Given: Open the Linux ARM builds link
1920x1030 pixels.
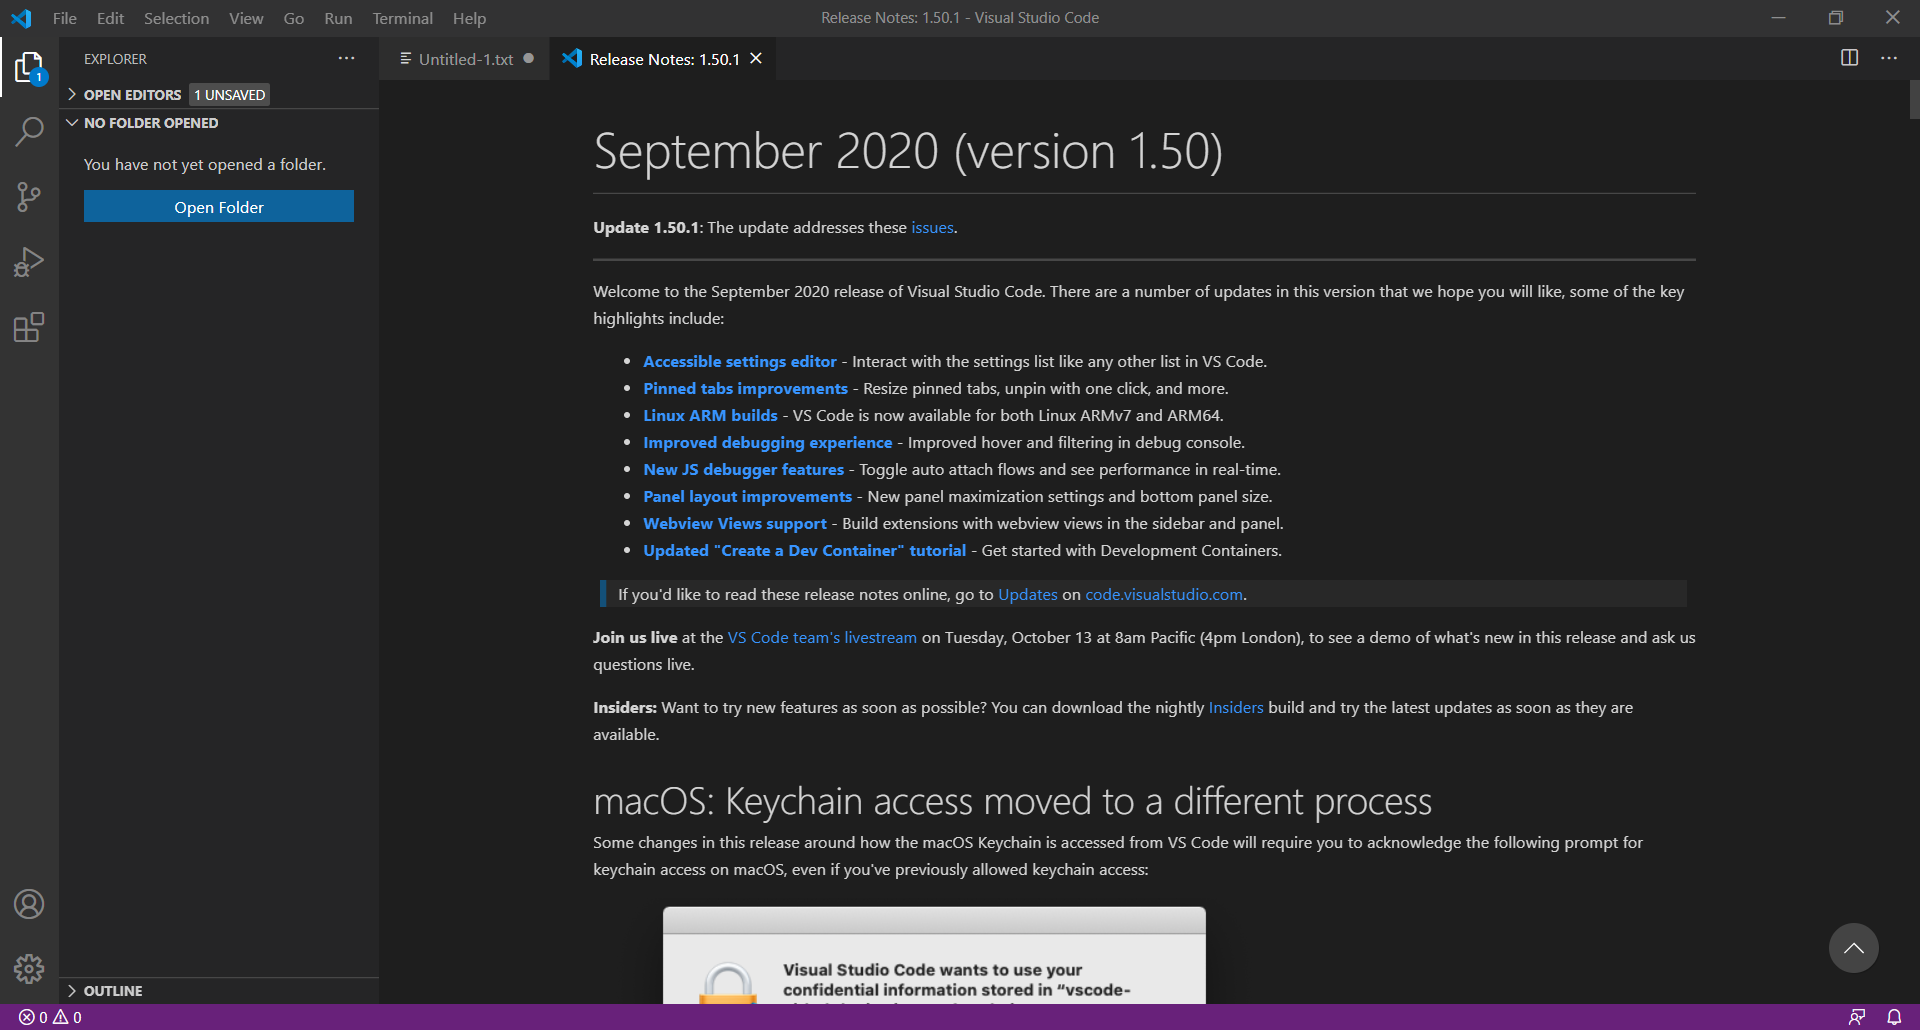Looking at the screenshot, I should pyautogui.click(x=710, y=416).
